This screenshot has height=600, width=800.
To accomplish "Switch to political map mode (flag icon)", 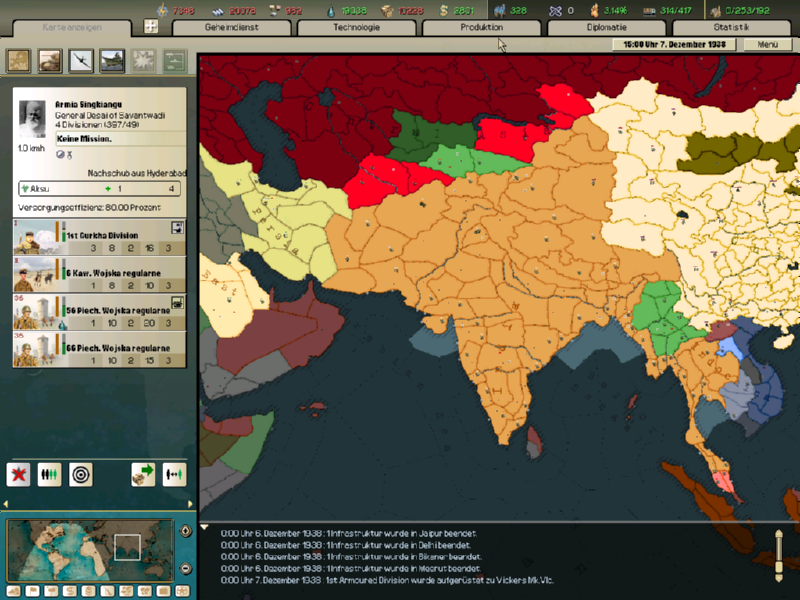I will coord(32,591).
